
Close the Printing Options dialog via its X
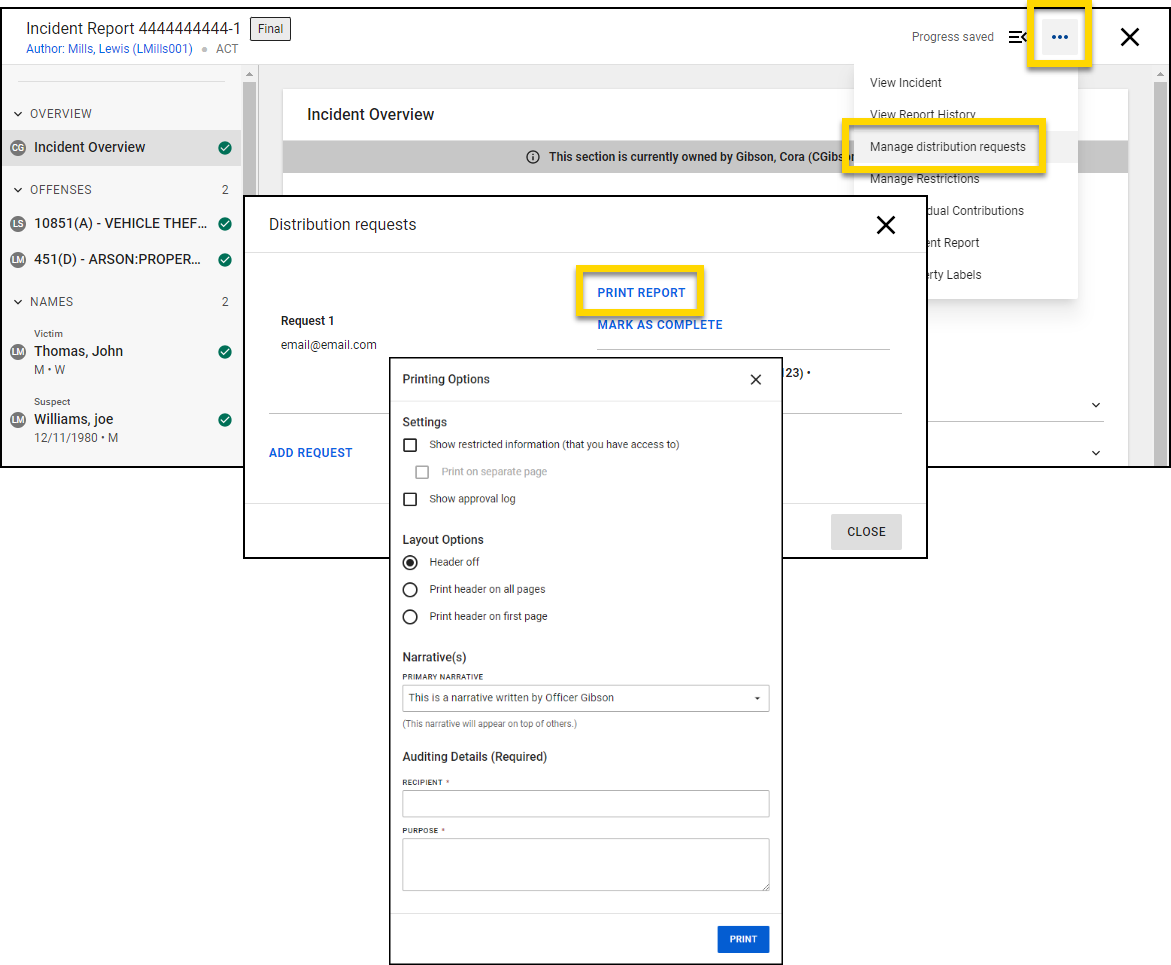click(x=756, y=379)
